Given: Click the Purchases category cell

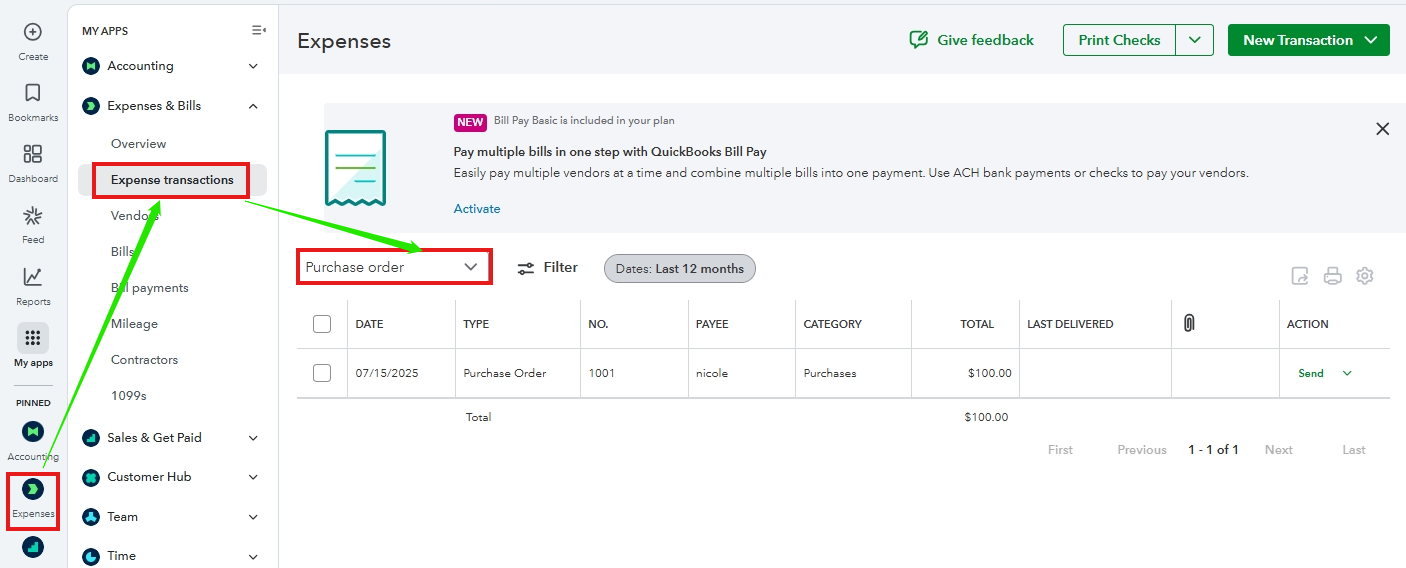Looking at the screenshot, I should pos(830,373).
